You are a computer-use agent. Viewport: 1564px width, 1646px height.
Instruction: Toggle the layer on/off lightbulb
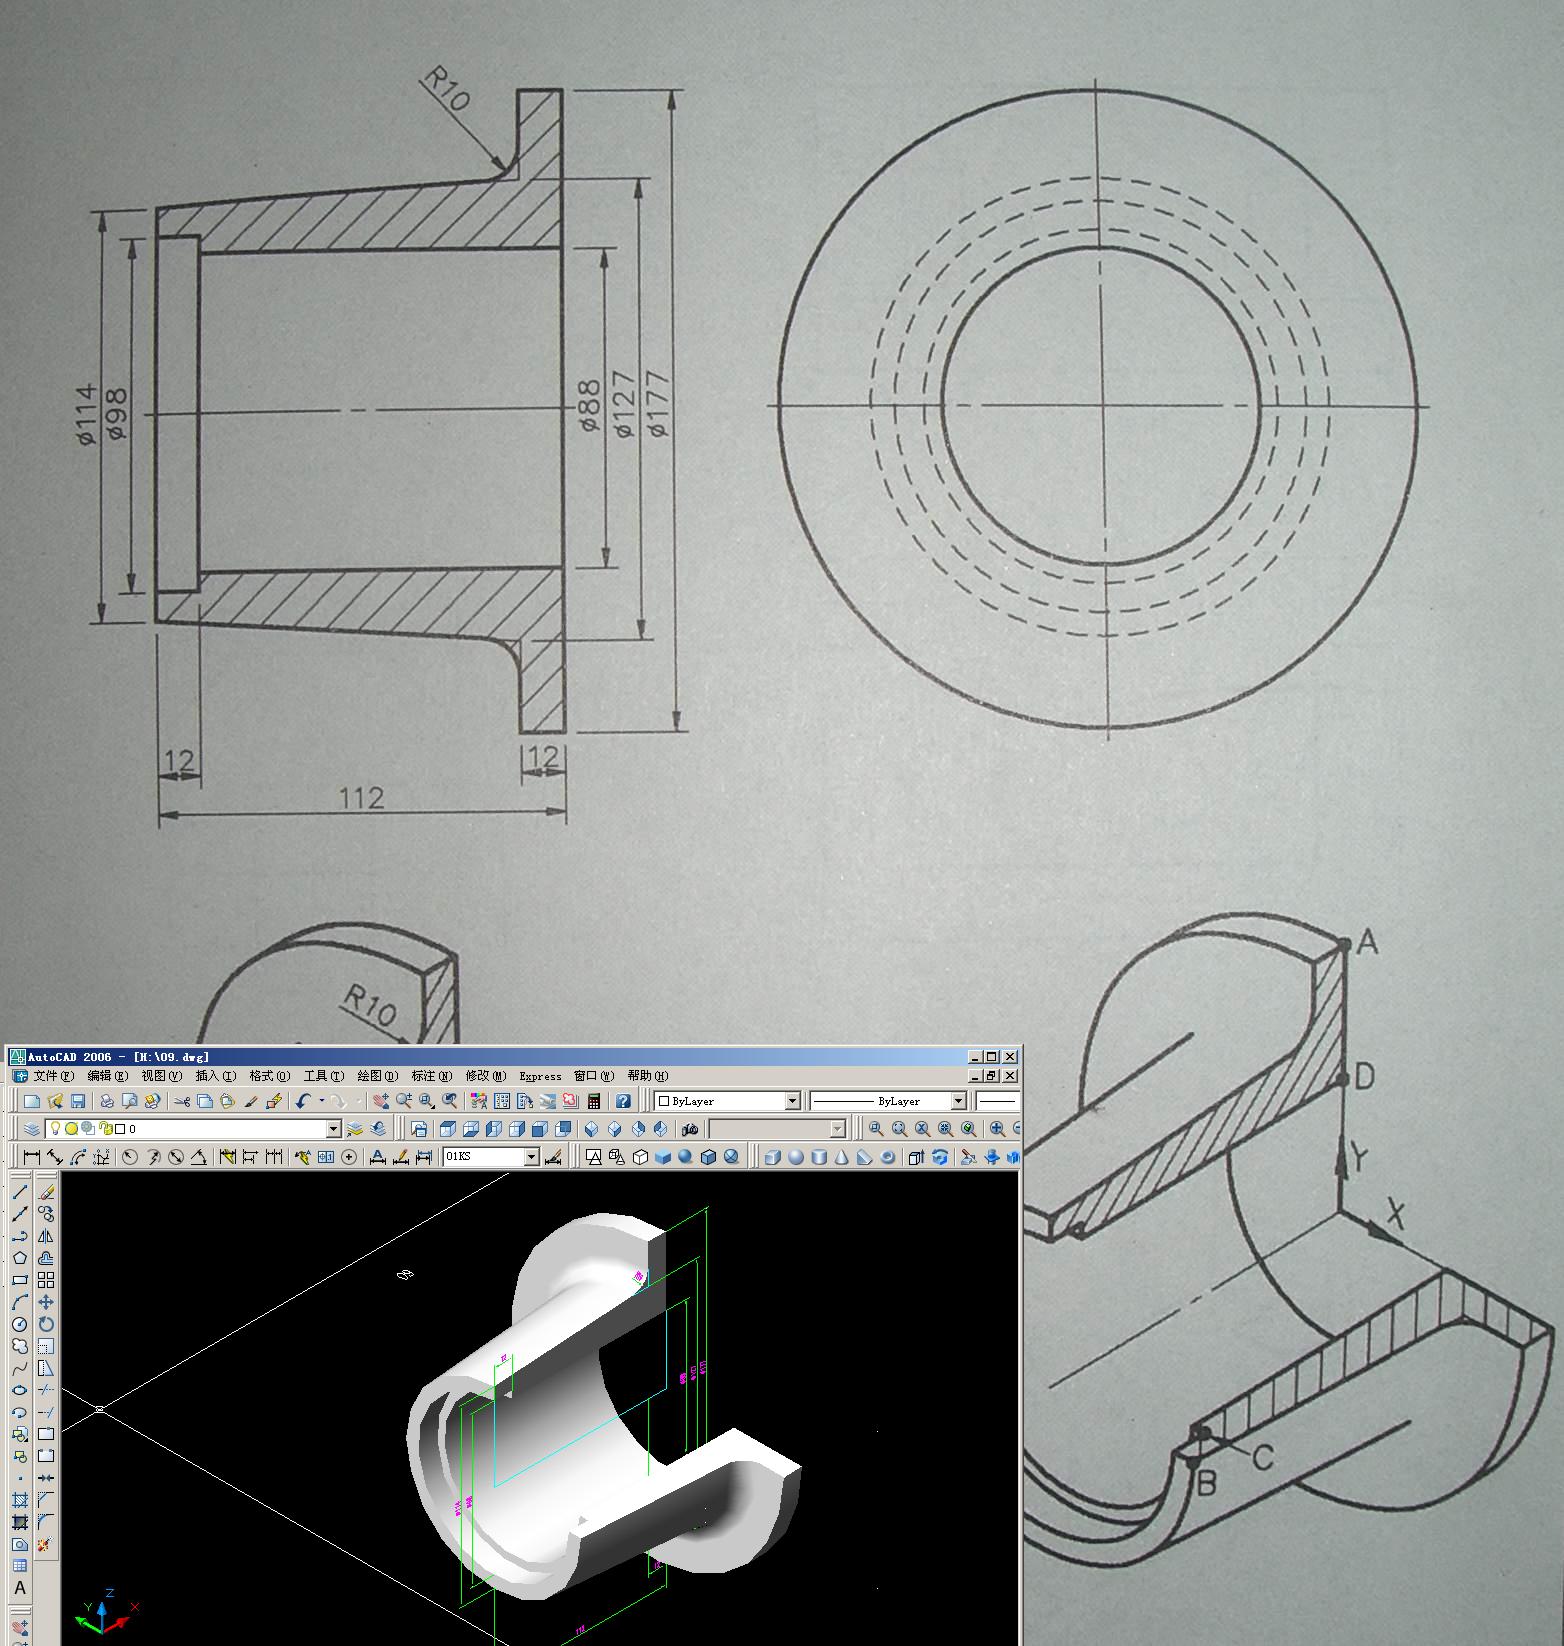coord(55,1129)
